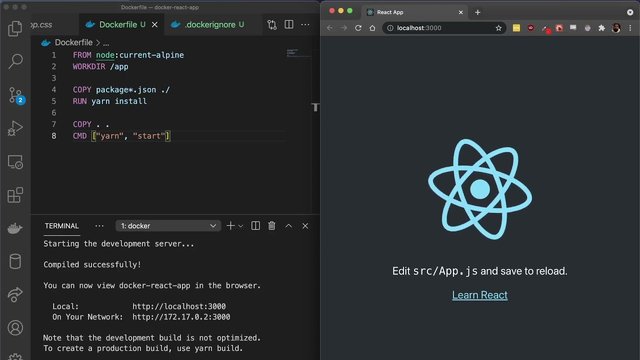Go forward in the browser
This screenshot has width=640, height=360.
point(344,28)
